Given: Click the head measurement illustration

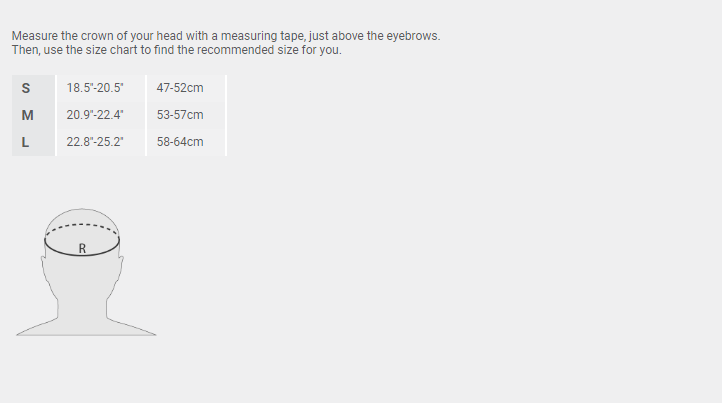Looking at the screenshot, I should pos(86,272).
